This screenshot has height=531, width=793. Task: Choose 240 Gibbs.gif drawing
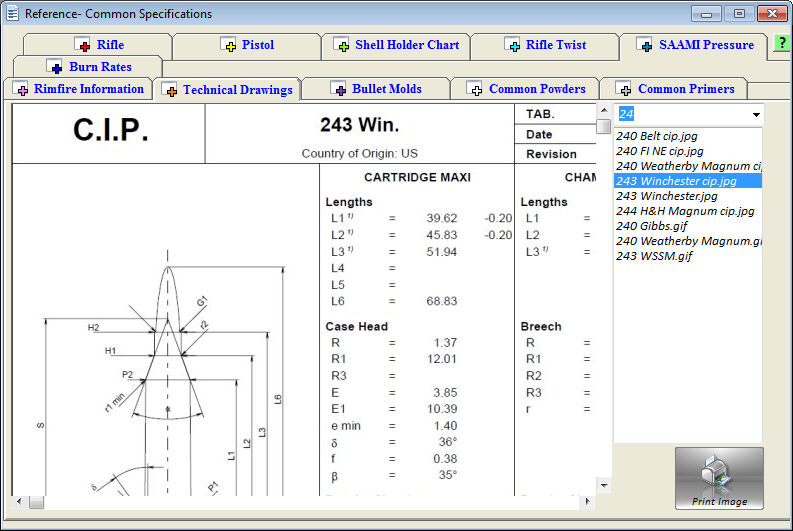688,226
